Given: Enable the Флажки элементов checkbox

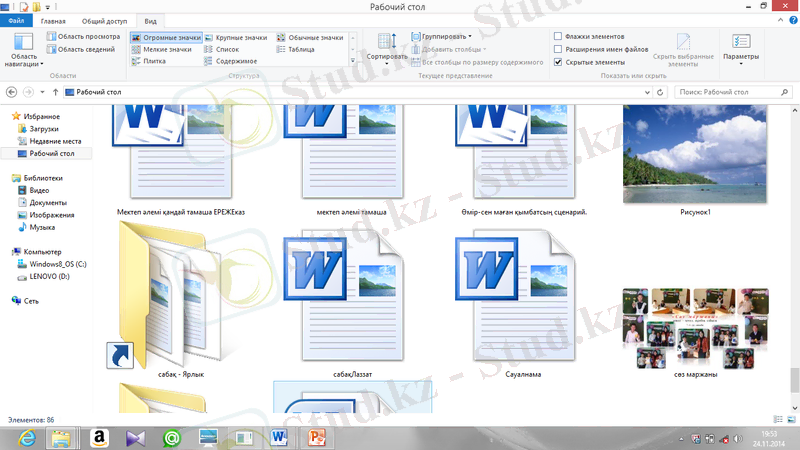Looking at the screenshot, I should tap(558, 36).
